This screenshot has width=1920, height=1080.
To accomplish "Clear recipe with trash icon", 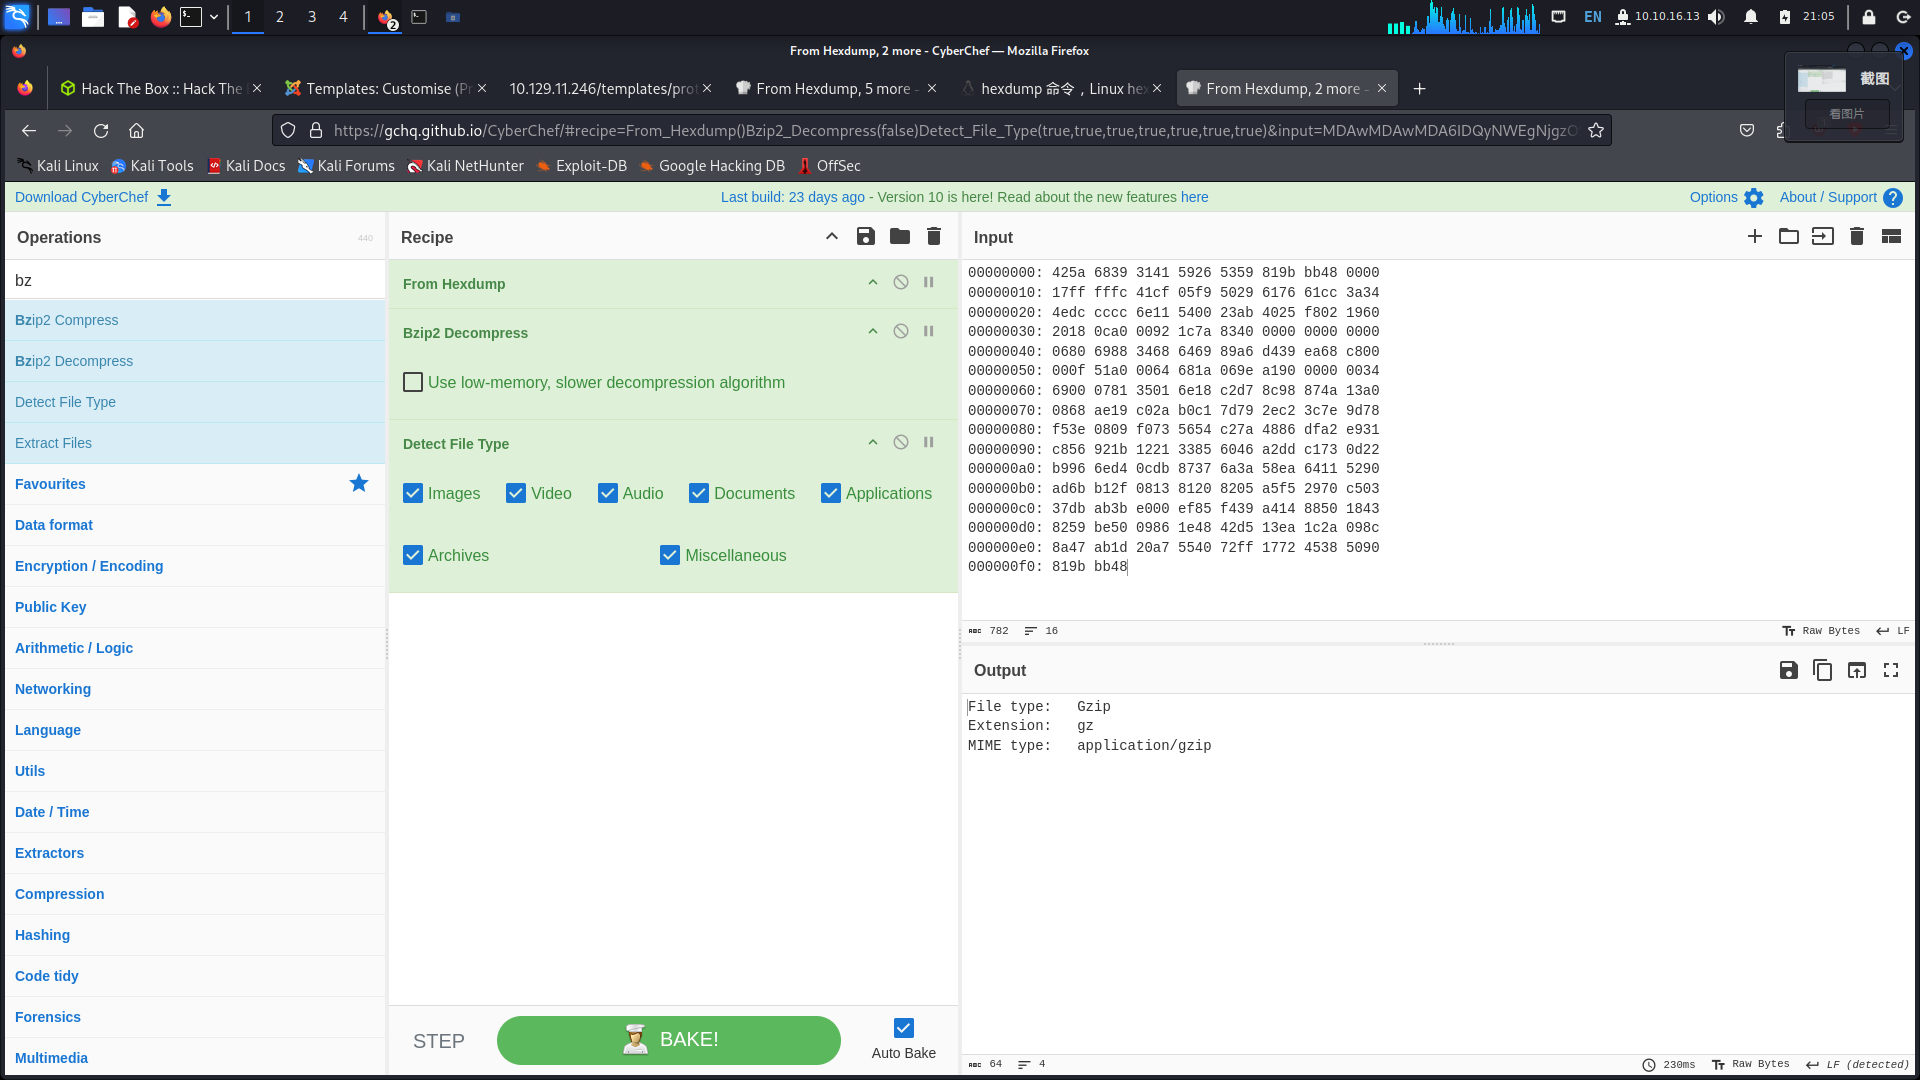I will pyautogui.click(x=934, y=237).
